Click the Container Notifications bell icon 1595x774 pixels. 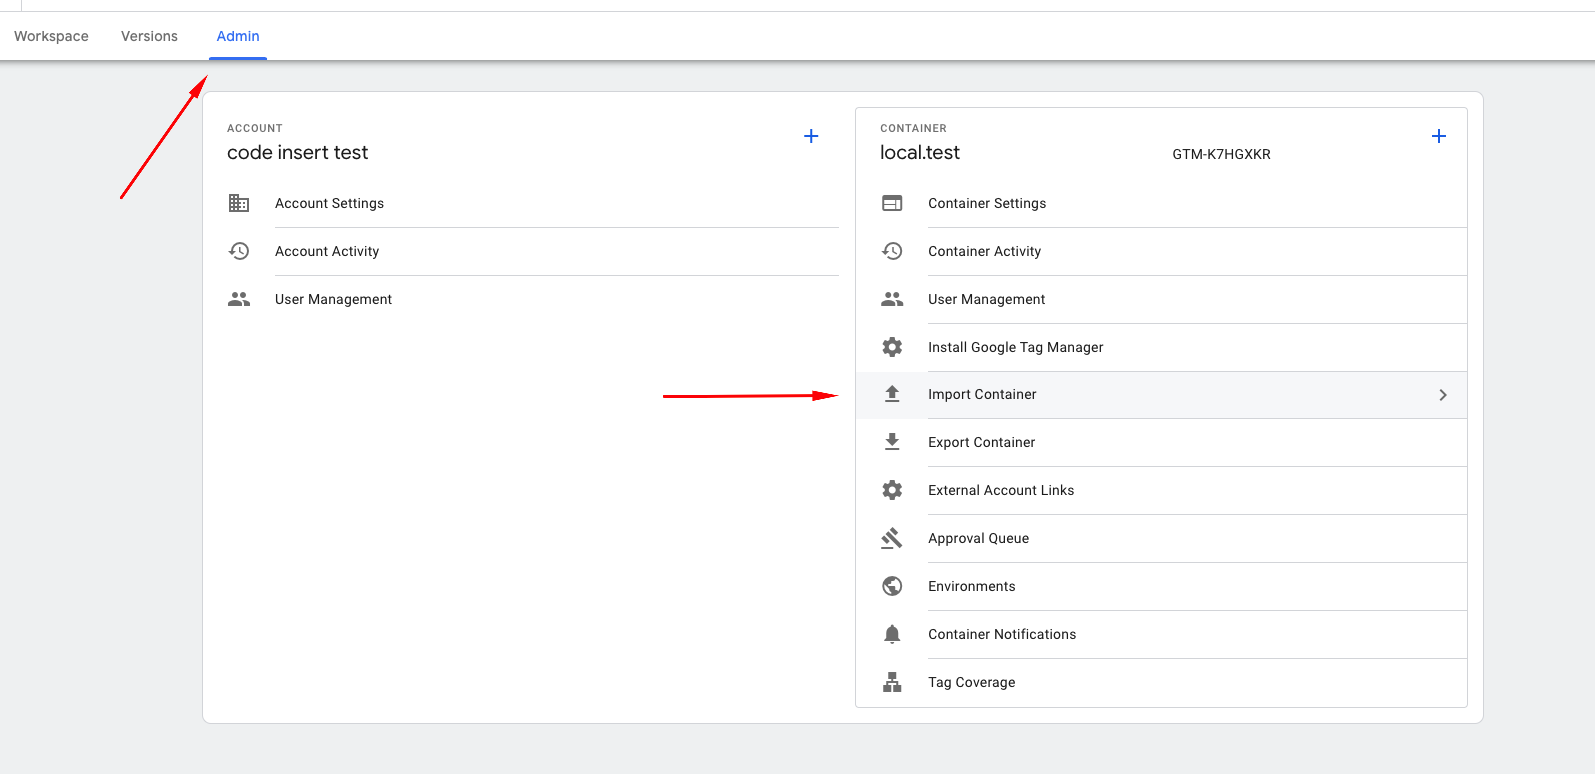click(892, 634)
